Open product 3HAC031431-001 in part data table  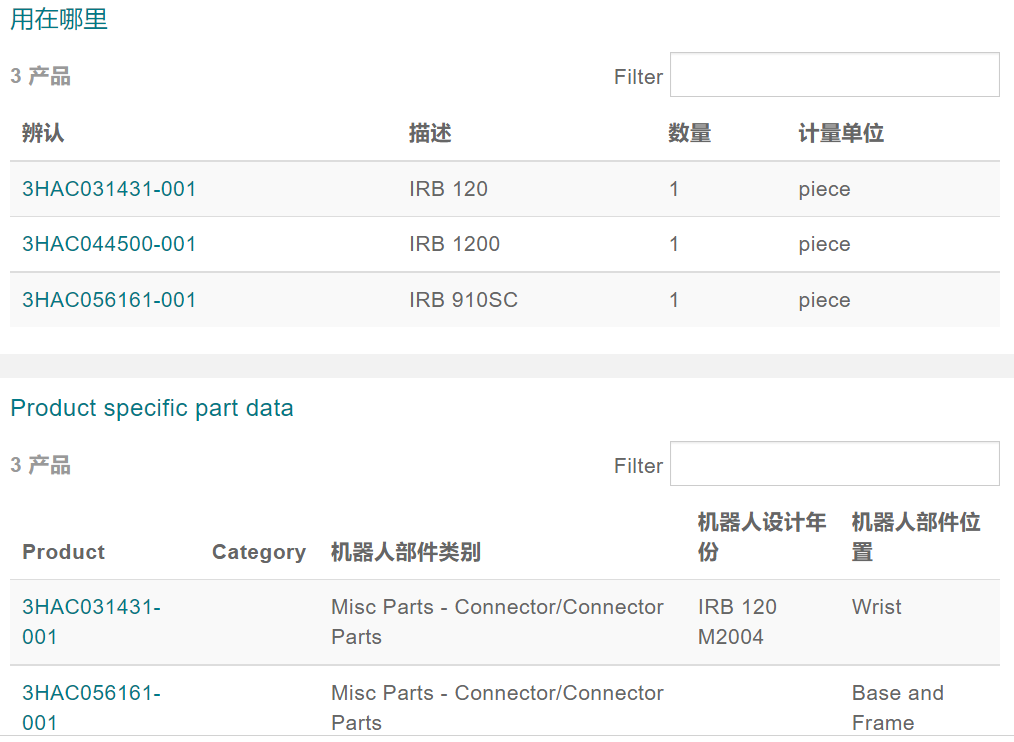(91, 622)
